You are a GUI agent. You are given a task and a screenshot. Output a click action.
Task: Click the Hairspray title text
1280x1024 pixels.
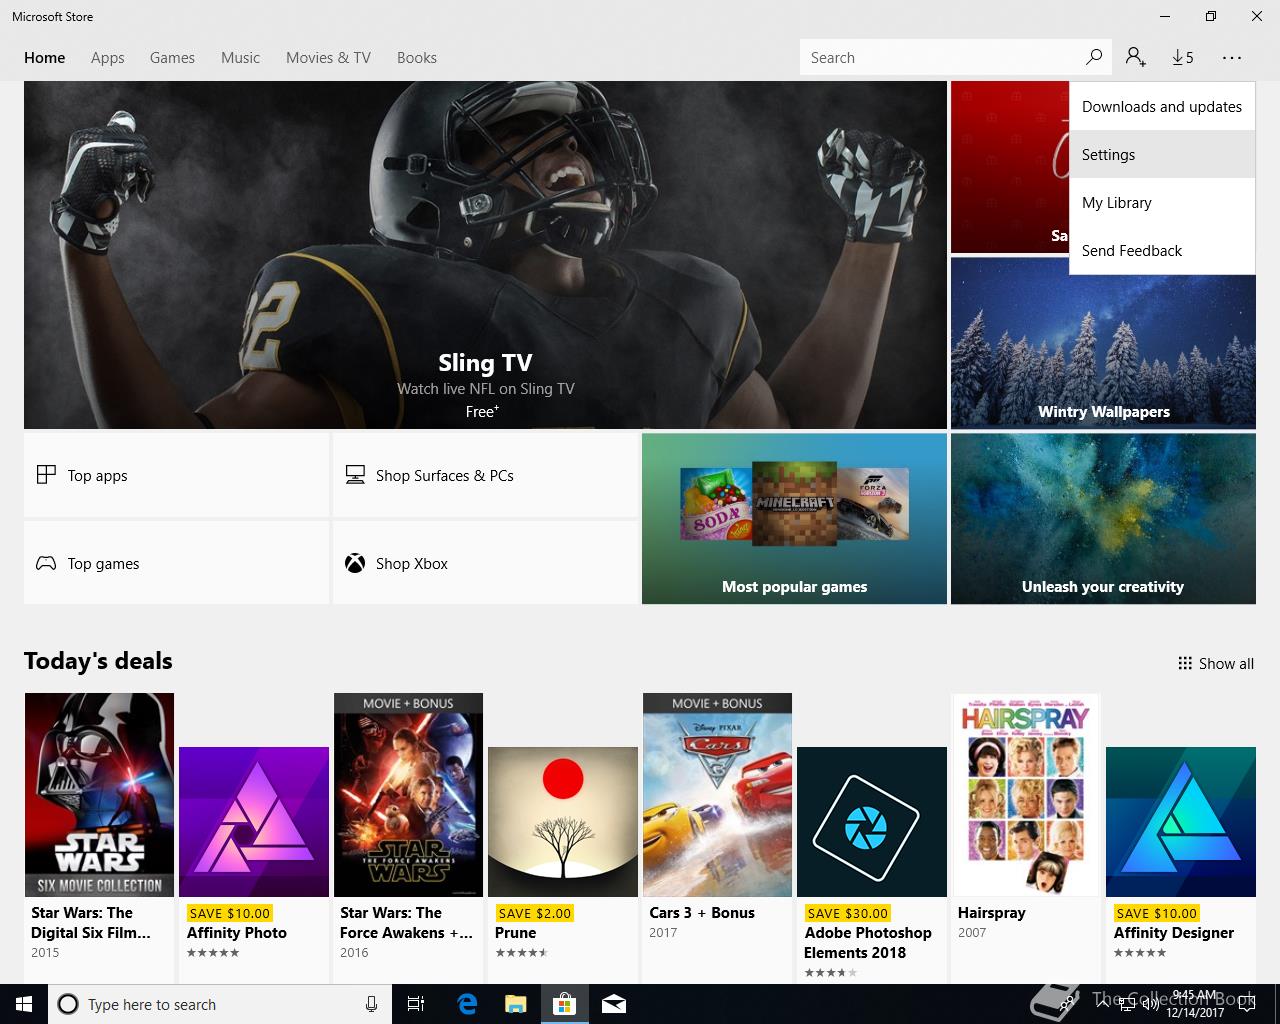[992, 913]
